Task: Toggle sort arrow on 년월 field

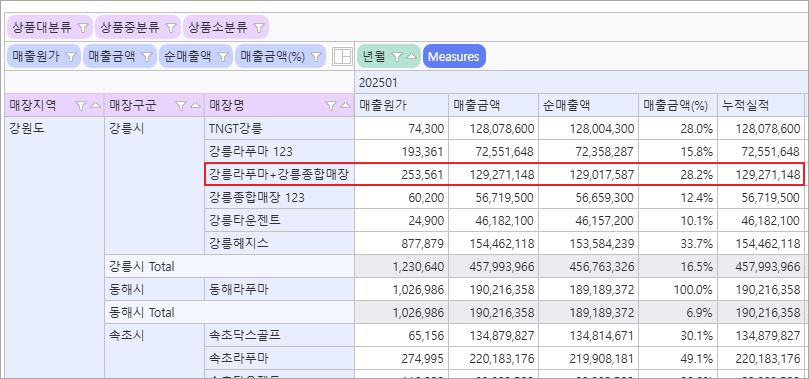Action: [x=411, y=57]
